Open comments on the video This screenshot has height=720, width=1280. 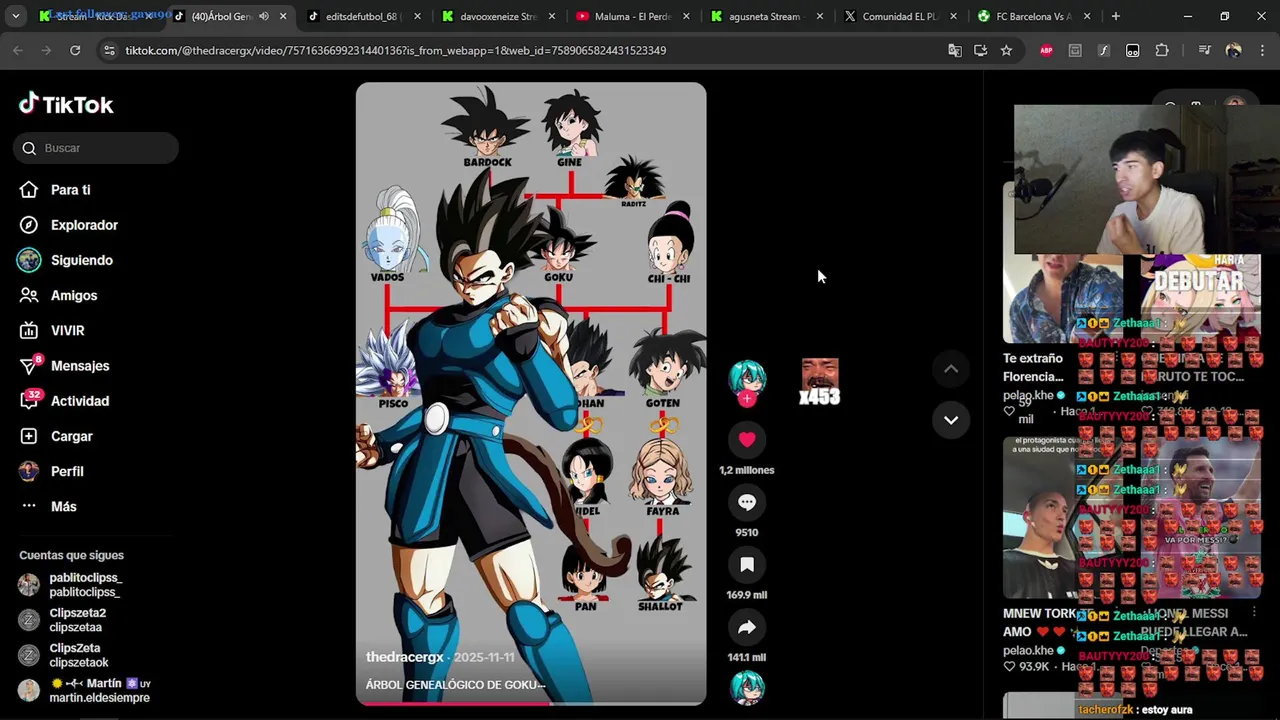pyautogui.click(x=747, y=502)
